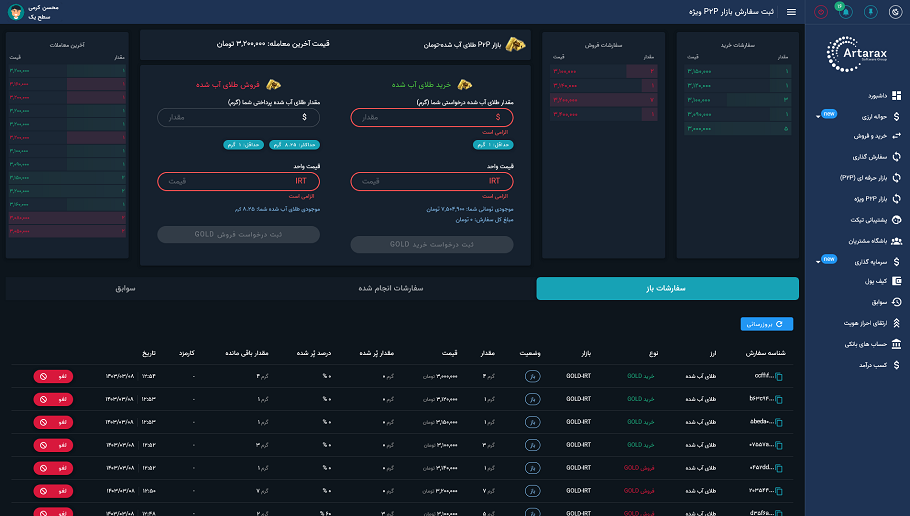The height and width of the screenshot is (516, 910).
Task: Click buy gold amount input field
Action: [x=432, y=118]
